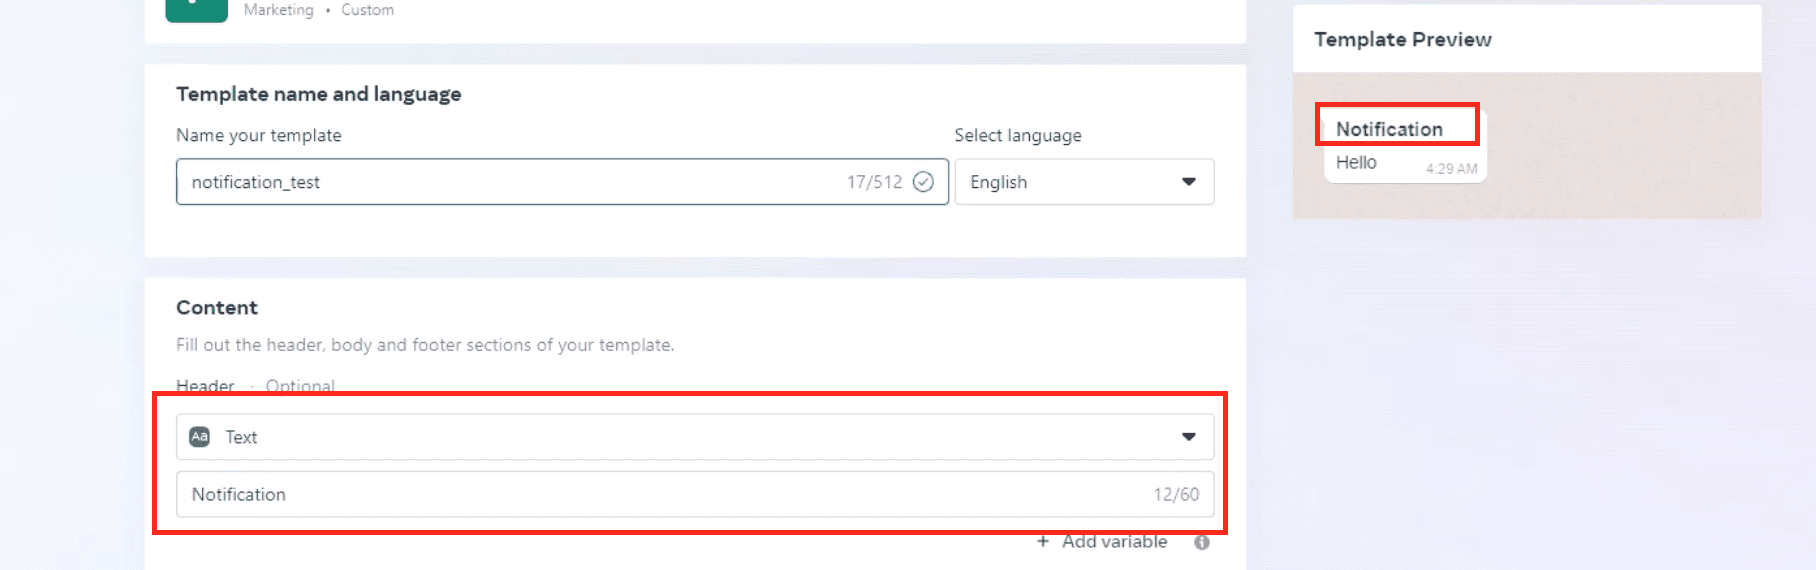Click the 4:29 AM timestamp in preview
This screenshot has width=1816, height=570.
(1451, 169)
